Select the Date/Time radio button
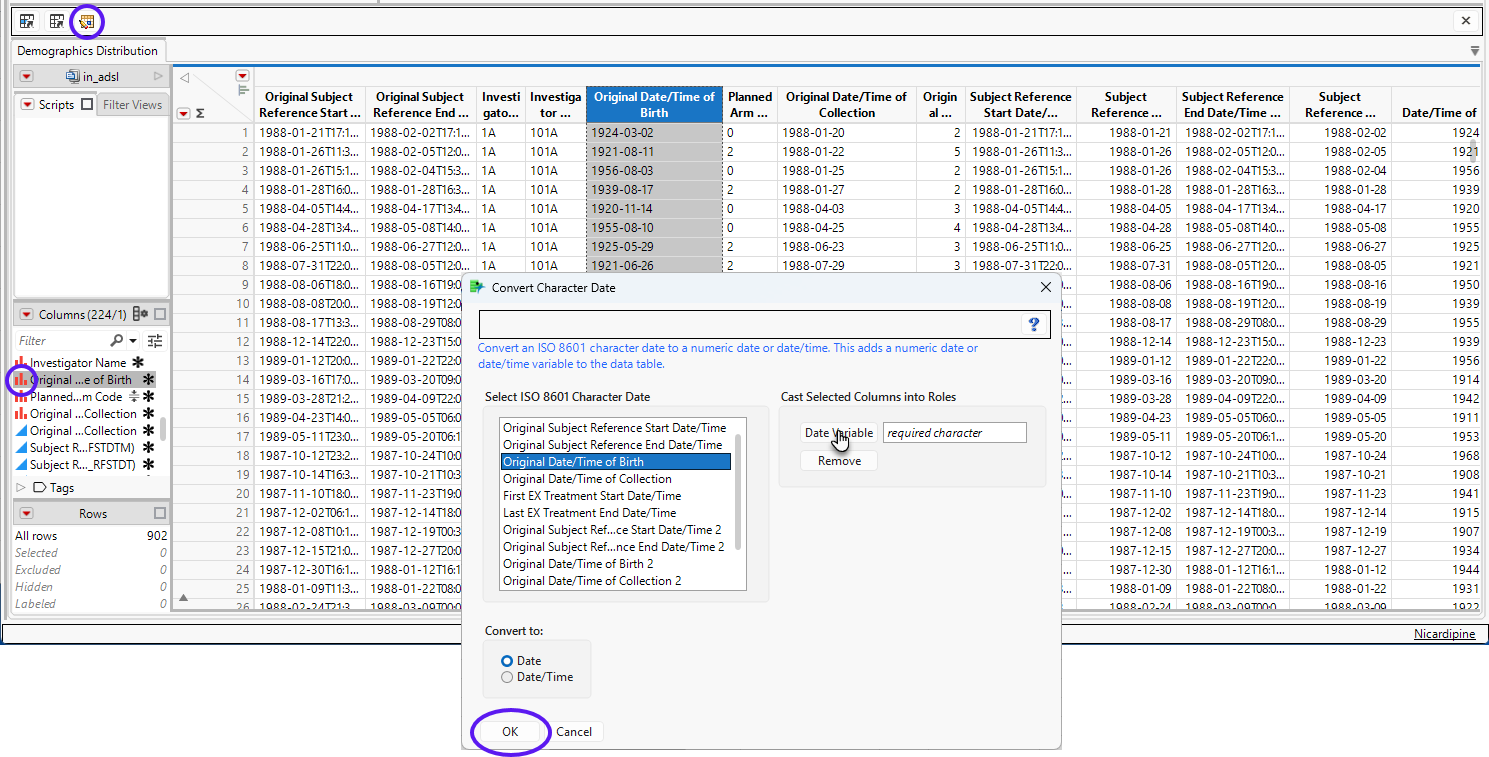 click(x=507, y=677)
